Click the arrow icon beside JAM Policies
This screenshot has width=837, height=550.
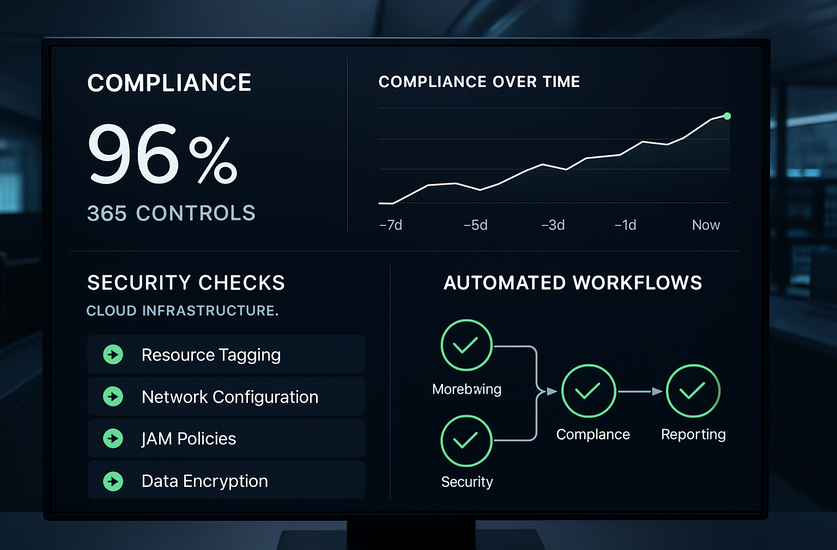(x=113, y=438)
